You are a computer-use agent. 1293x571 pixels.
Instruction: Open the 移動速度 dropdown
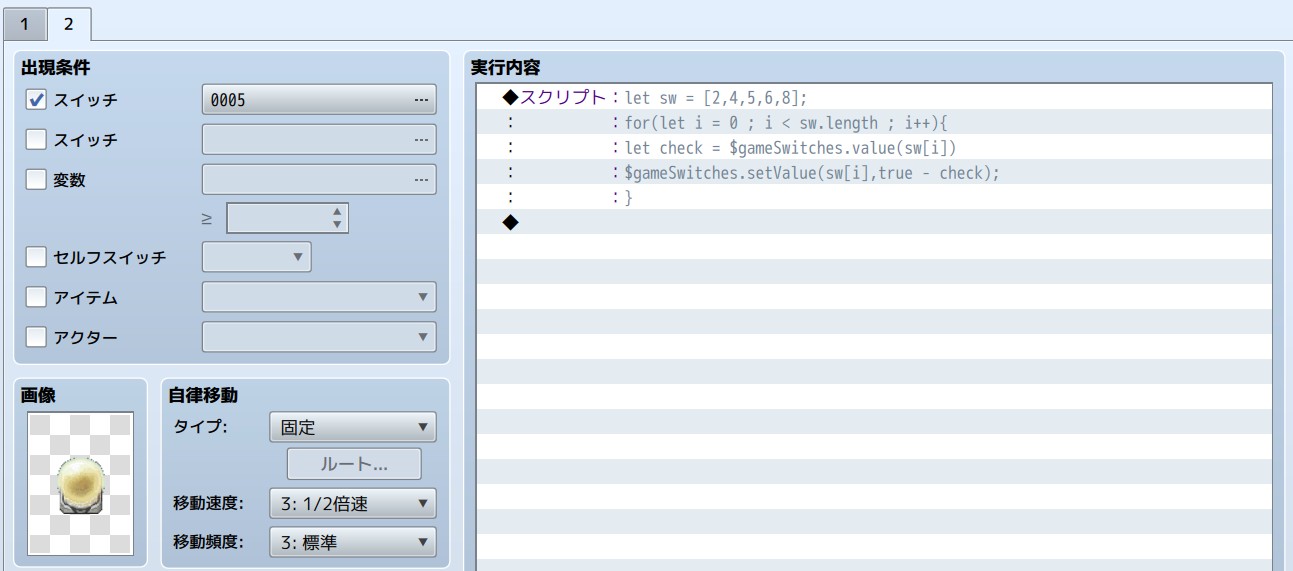tap(353, 503)
